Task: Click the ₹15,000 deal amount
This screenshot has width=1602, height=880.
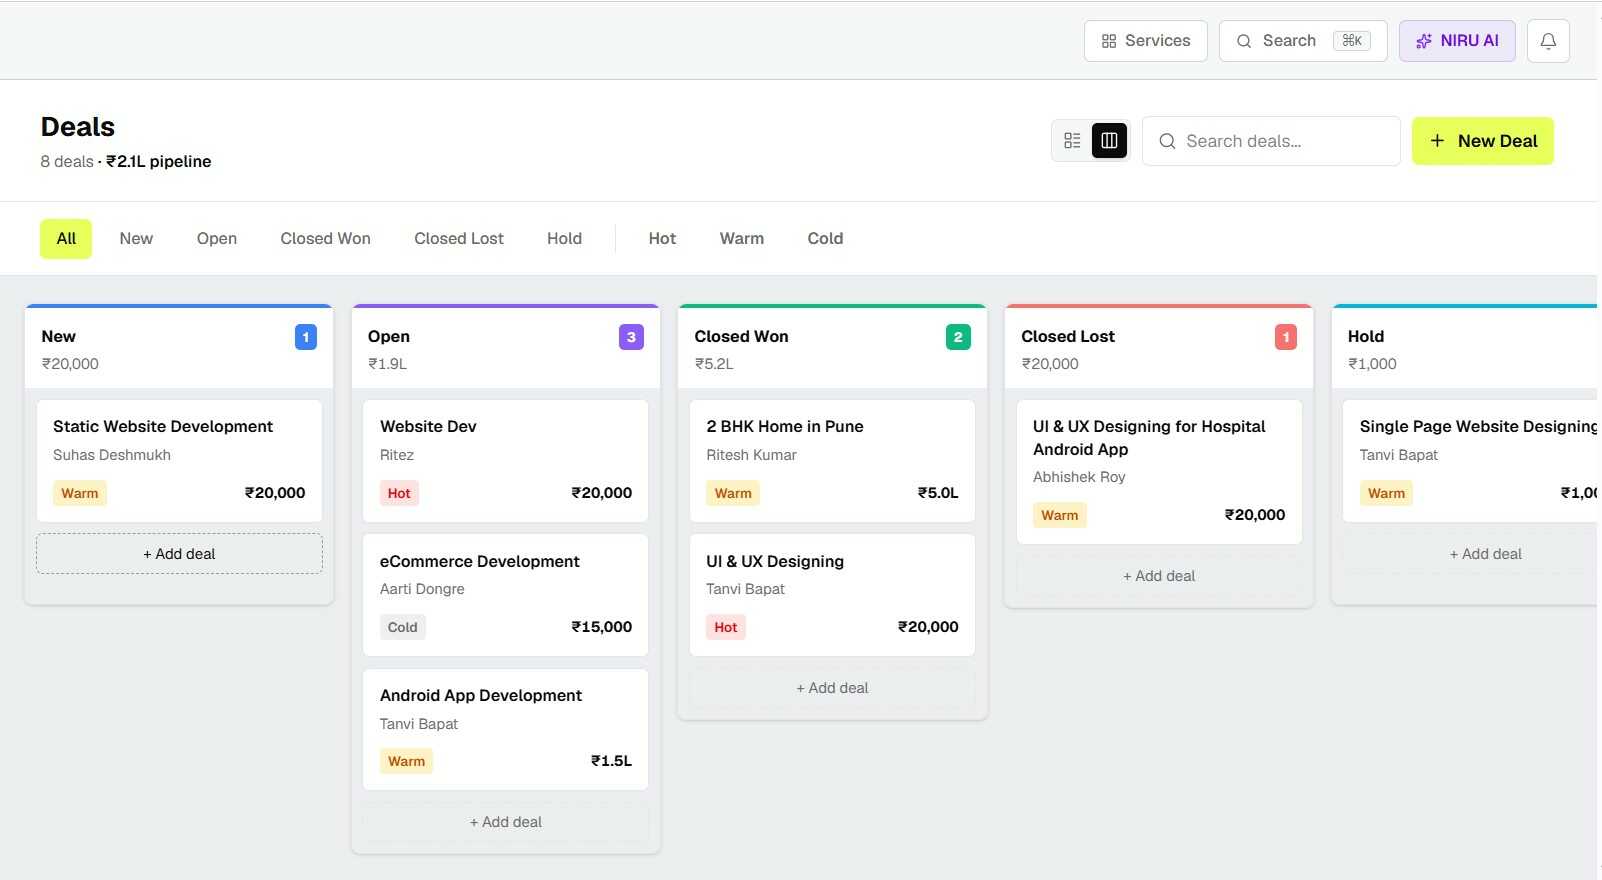Action: tap(601, 627)
